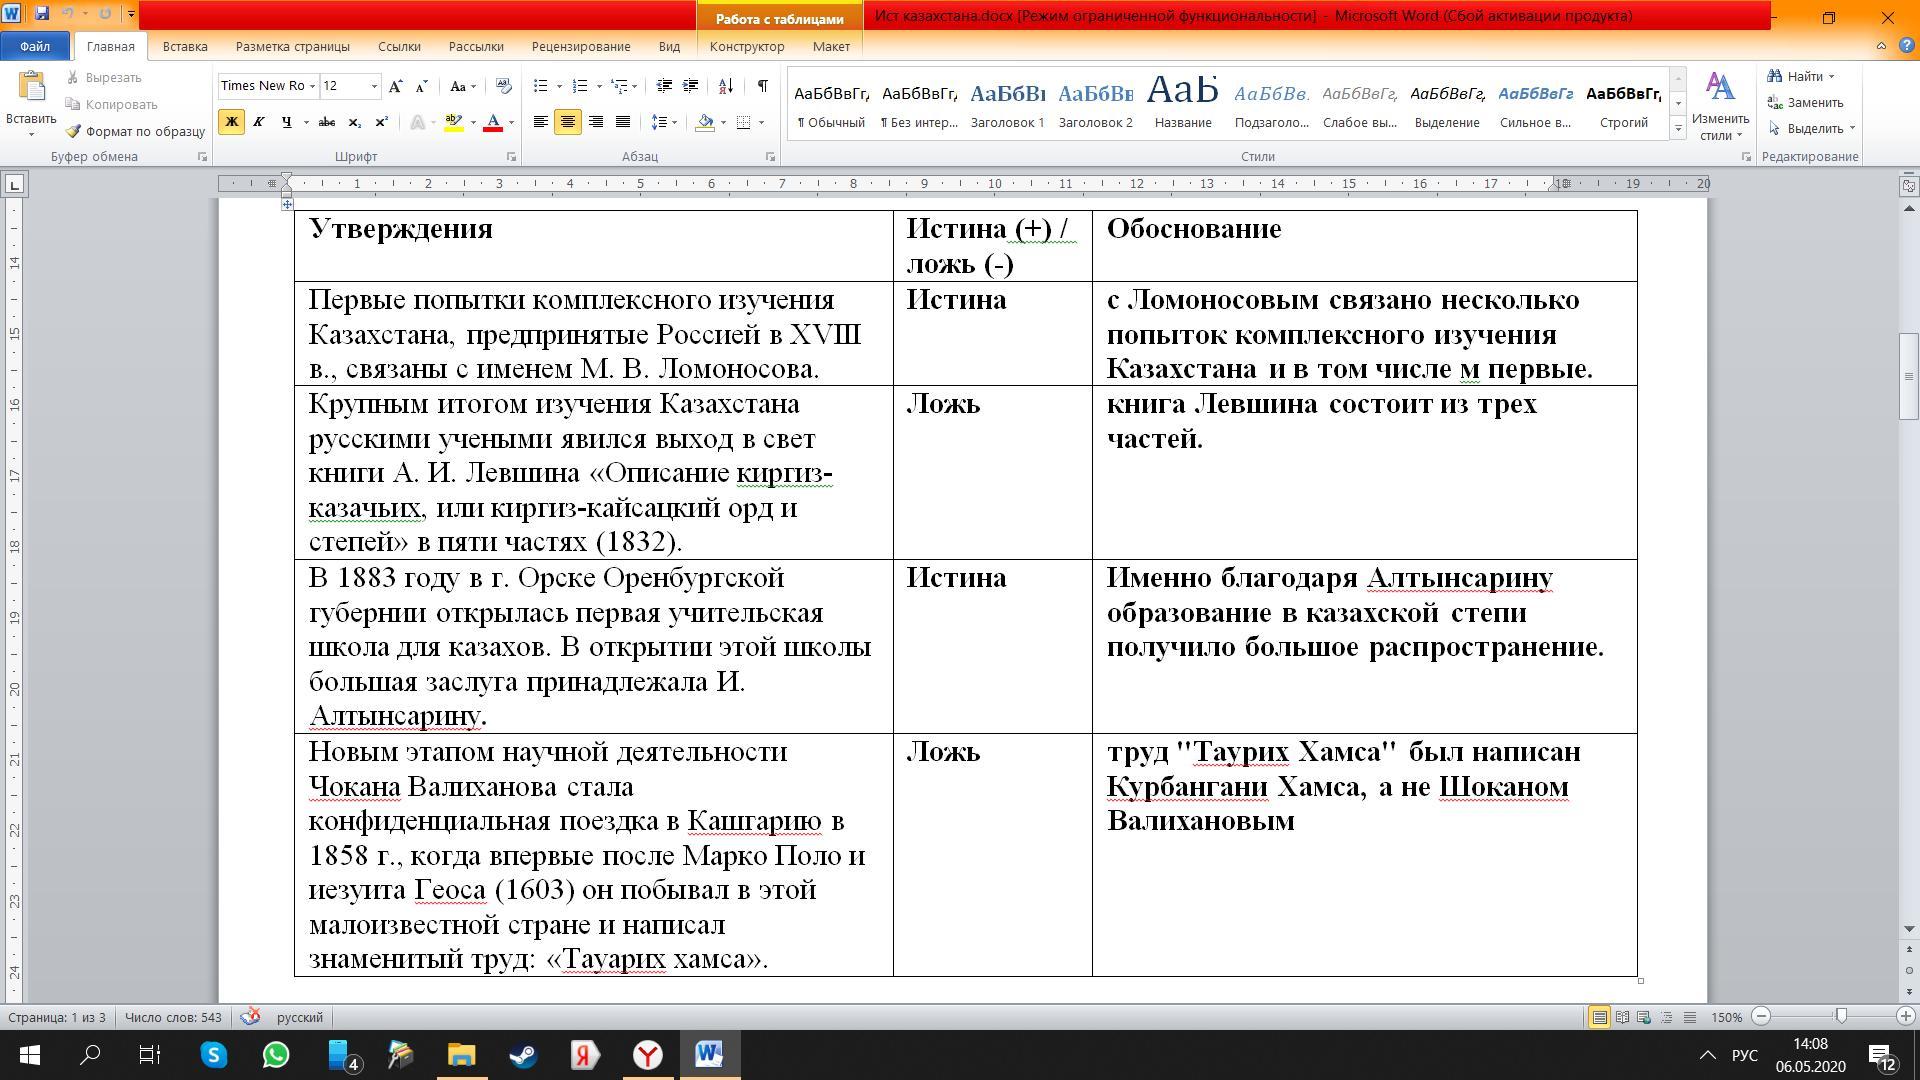Image resolution: width=1920 pixels, height=1080 pixels.
Task: Click the Grow Font icon
Action: click(x=396, y=86)
